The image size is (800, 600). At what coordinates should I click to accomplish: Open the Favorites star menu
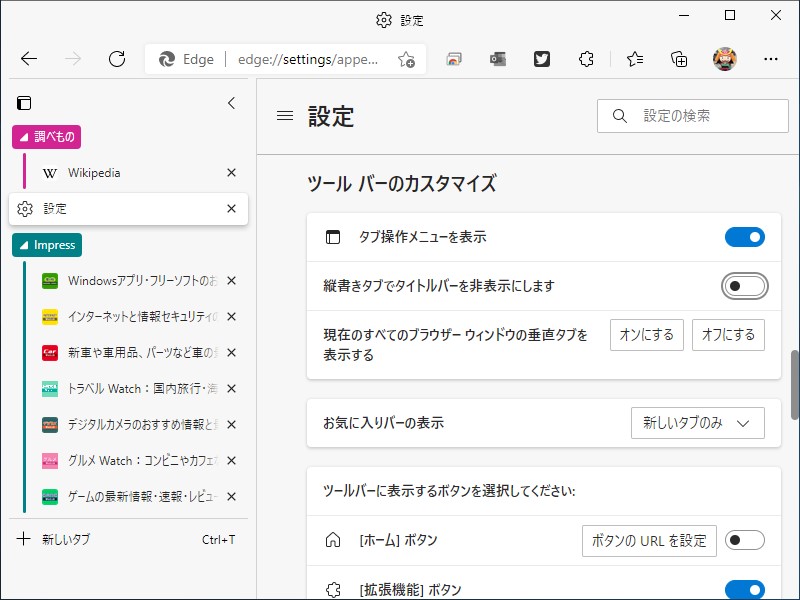(634, 59)
